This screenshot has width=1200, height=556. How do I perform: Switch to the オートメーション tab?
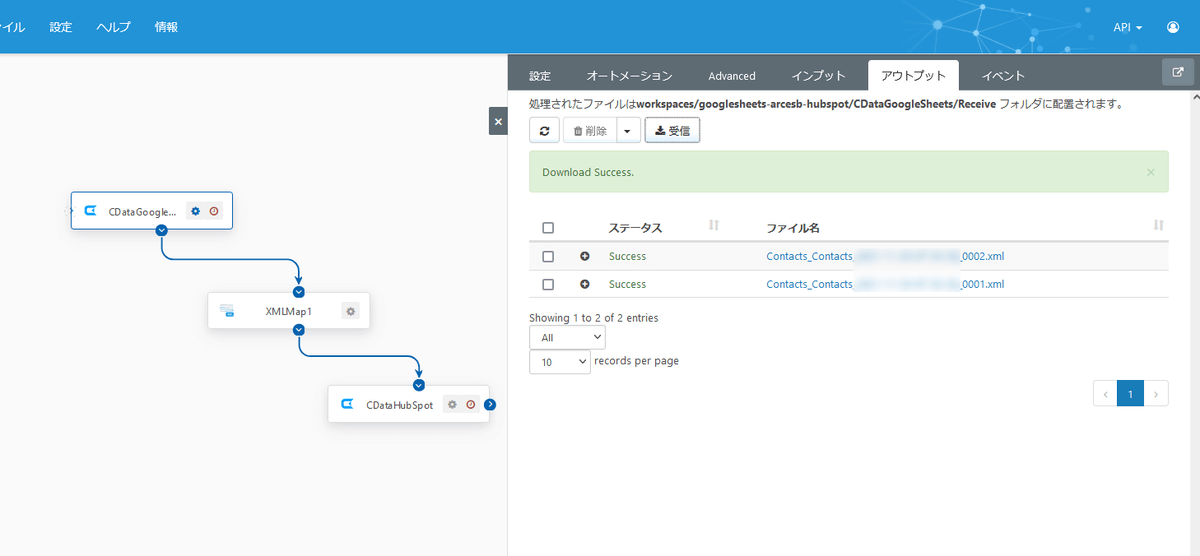tap(629, 76)
